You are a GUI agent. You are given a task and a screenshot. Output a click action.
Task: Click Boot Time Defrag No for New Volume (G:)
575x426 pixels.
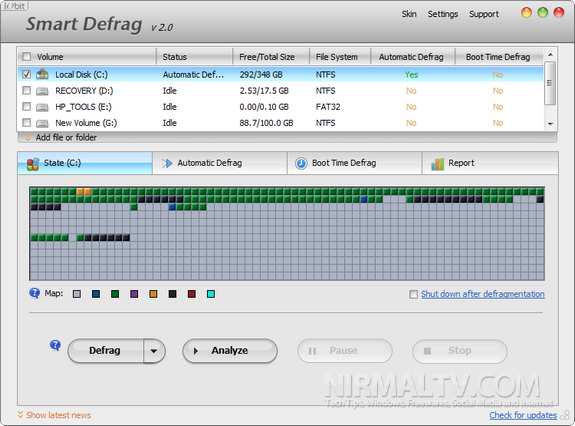pos(498,123)
